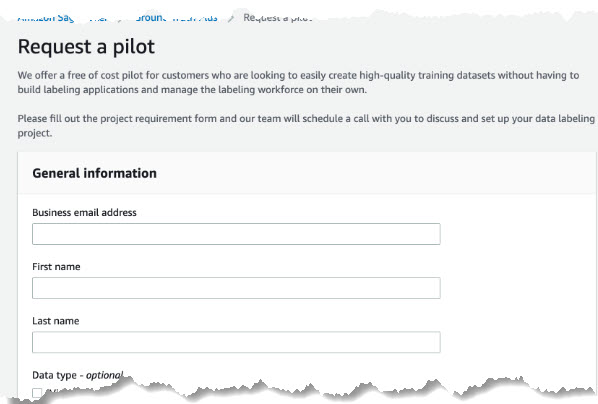Click the Business email address label

84,212
